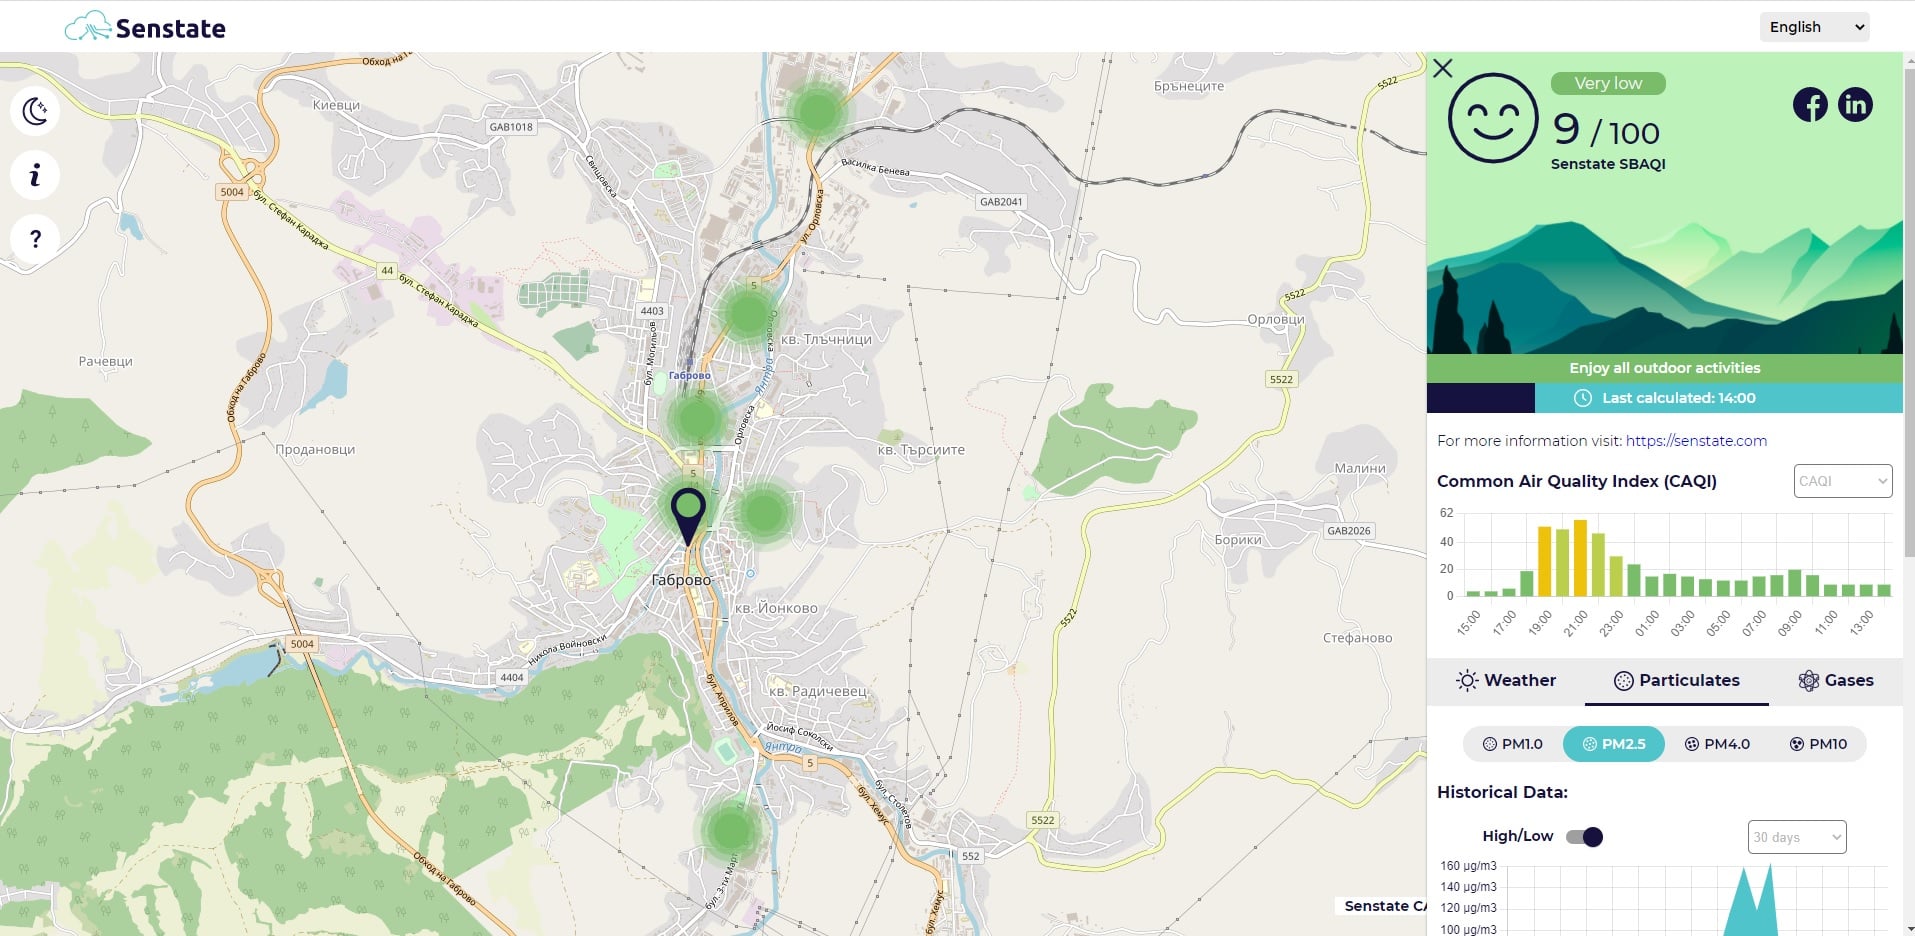Viewport: 1915px width, 936px height.
Task: Switch to the Gases tab
Action: coord(1836,681)
